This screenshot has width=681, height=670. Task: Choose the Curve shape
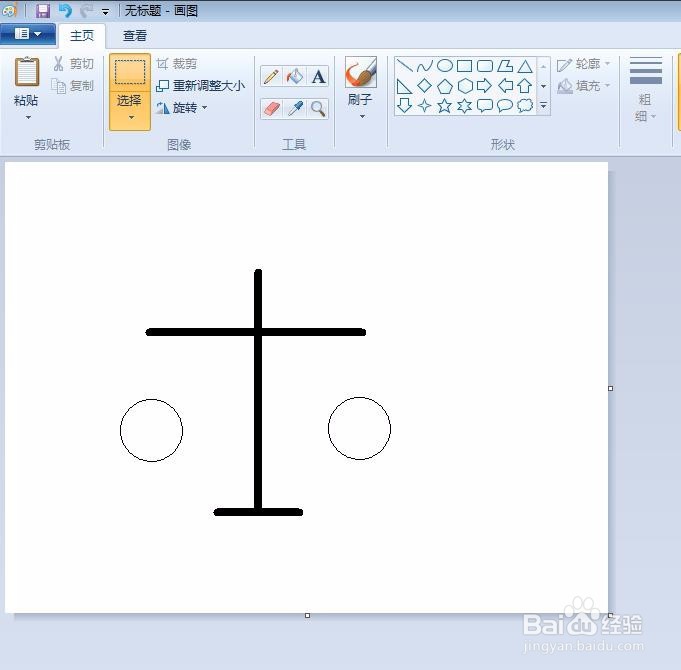pos(424,66)
